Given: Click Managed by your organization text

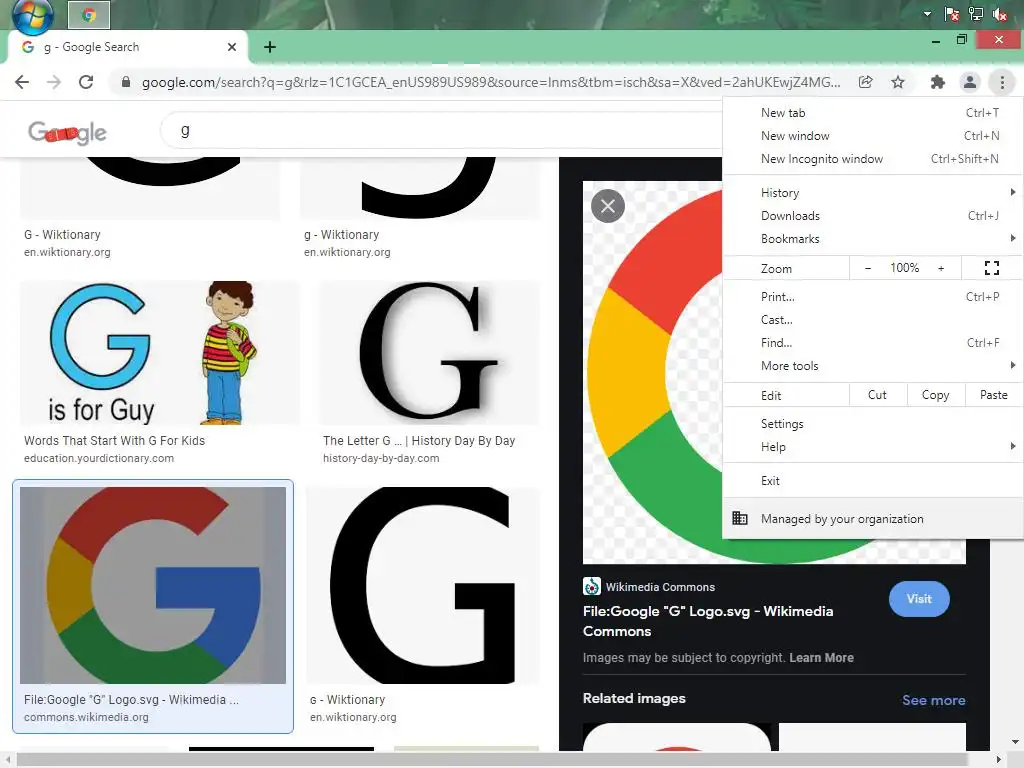Looking at the screenshot, I should pyautogui.click(x=842, y=519).
